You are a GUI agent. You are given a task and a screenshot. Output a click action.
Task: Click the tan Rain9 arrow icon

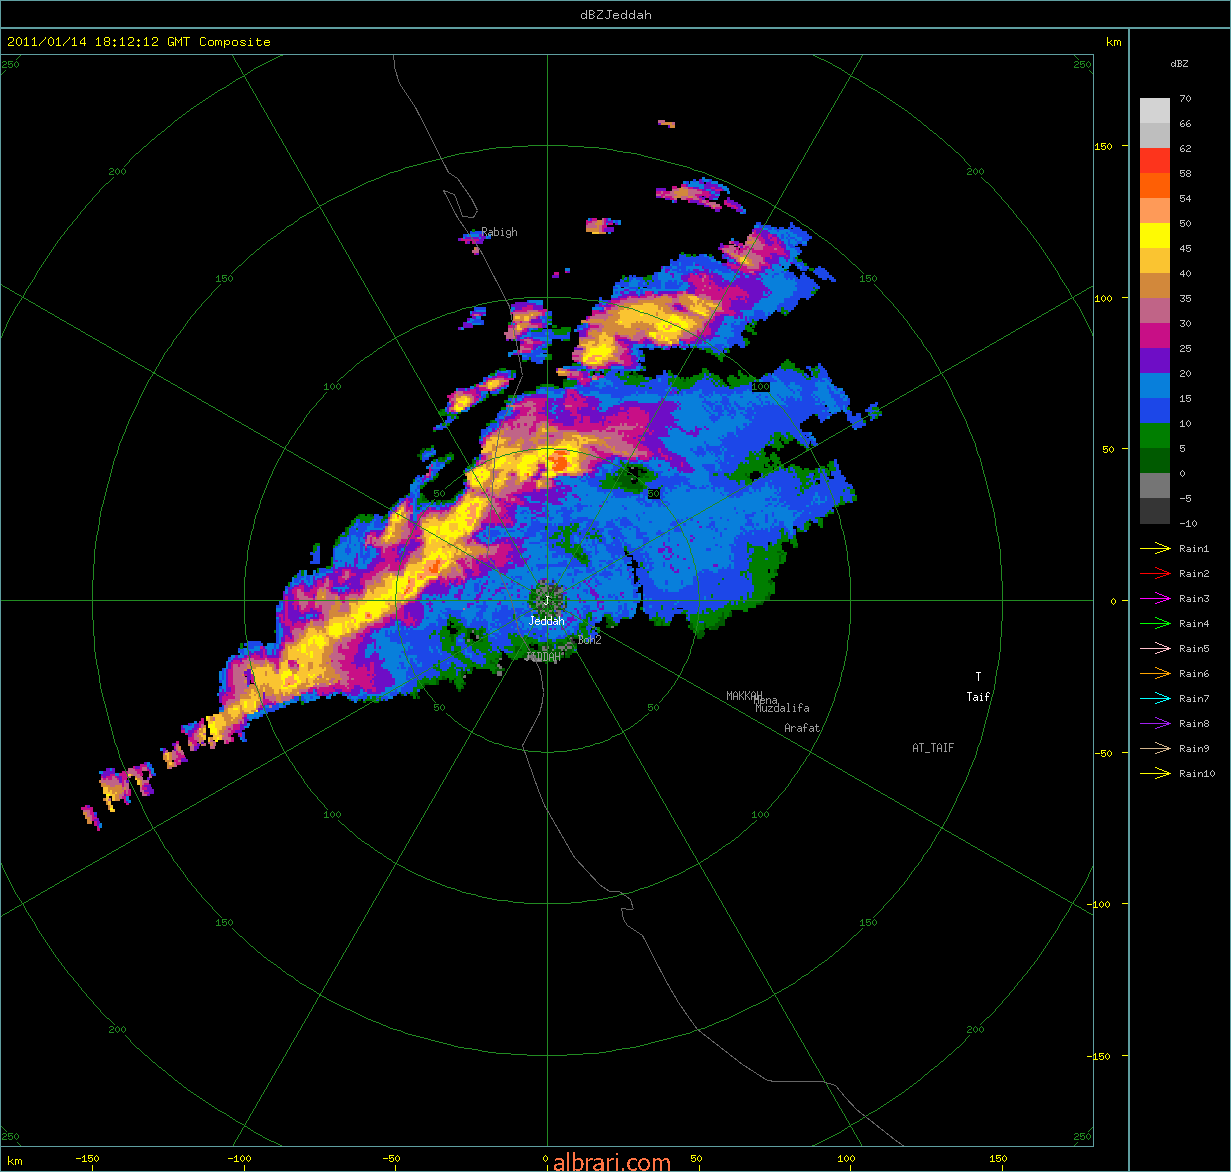click(1155, 748)
